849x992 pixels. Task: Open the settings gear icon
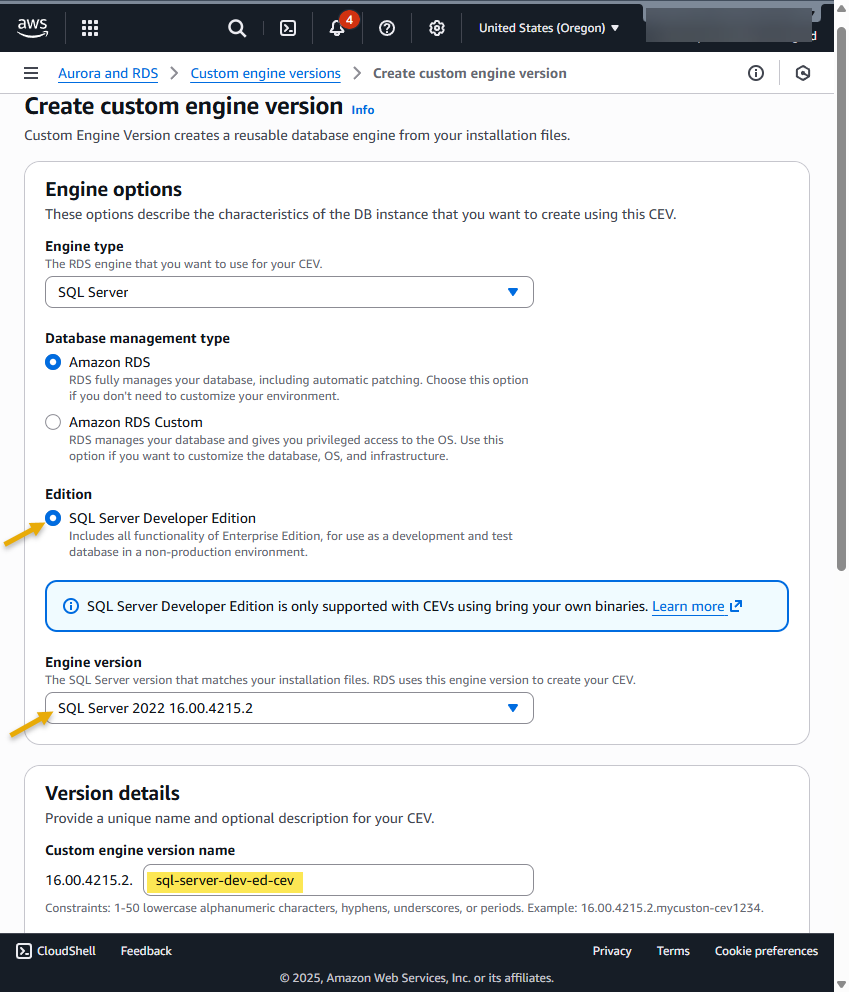[x=437, y=28]
